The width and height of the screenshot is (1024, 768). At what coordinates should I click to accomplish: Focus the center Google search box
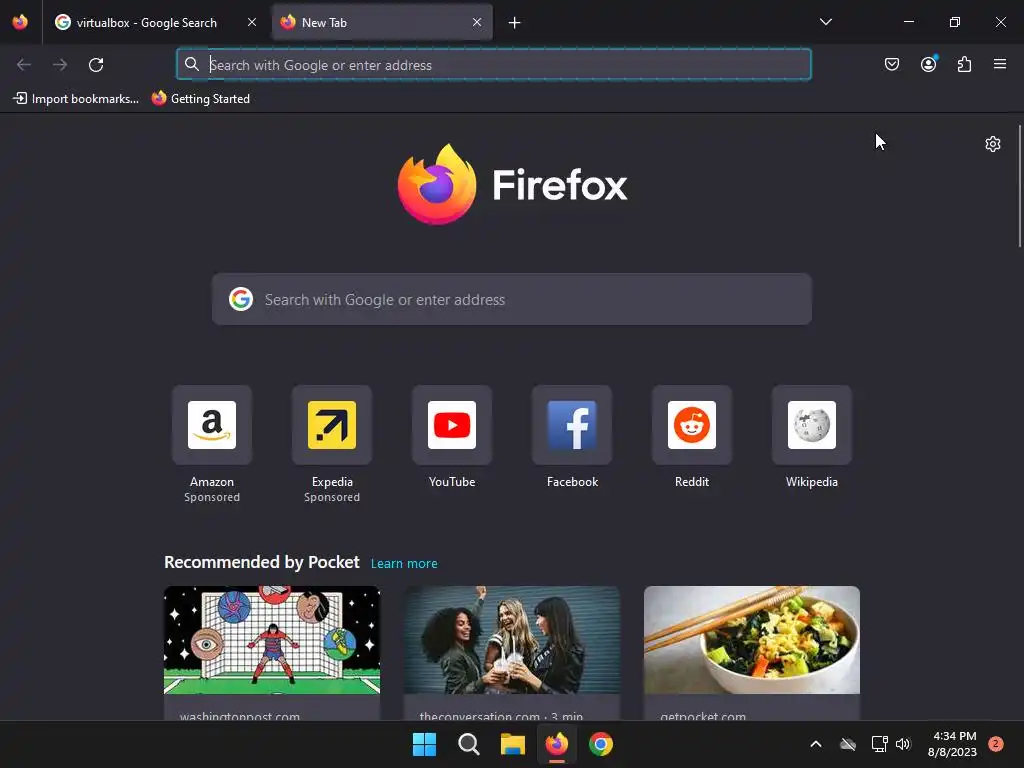tap(511, 299)
